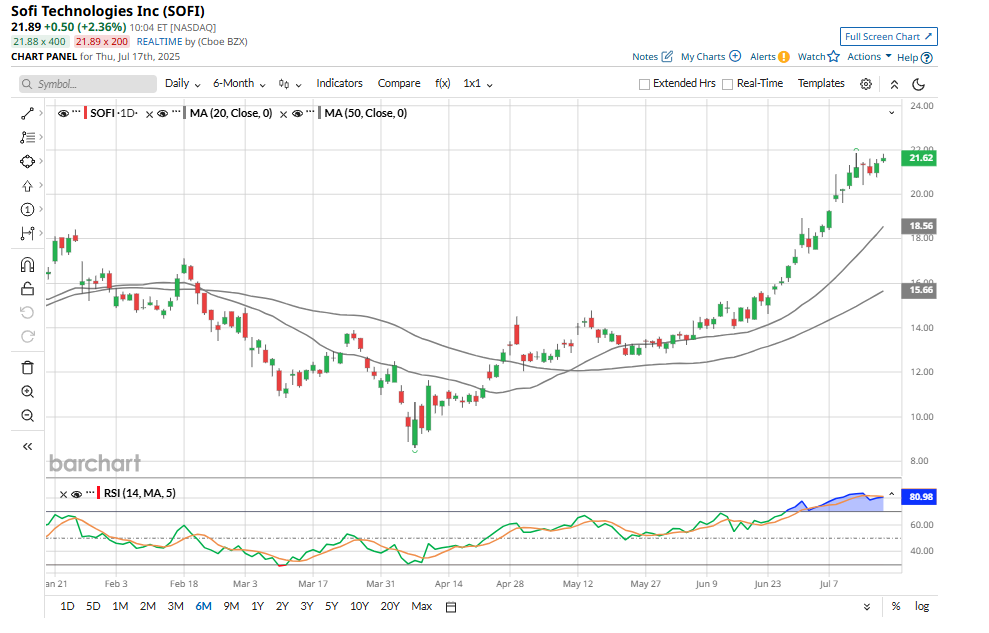Redo the chart drawing action

[x=27, y=336]
